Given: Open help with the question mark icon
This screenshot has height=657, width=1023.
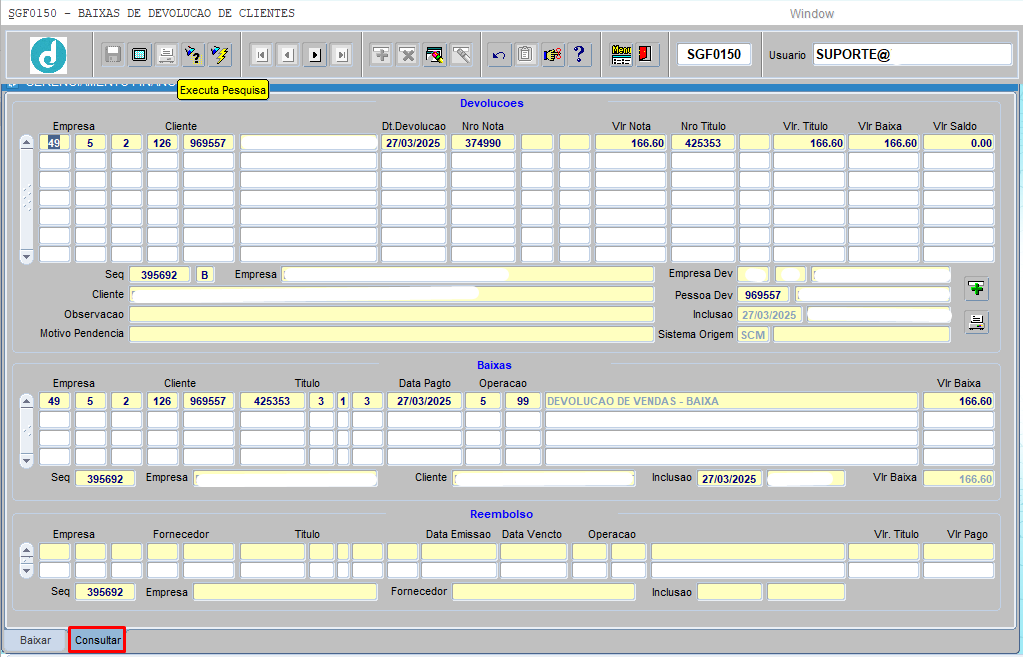Looking at the screenshot, I should click(x=579, y=55).
